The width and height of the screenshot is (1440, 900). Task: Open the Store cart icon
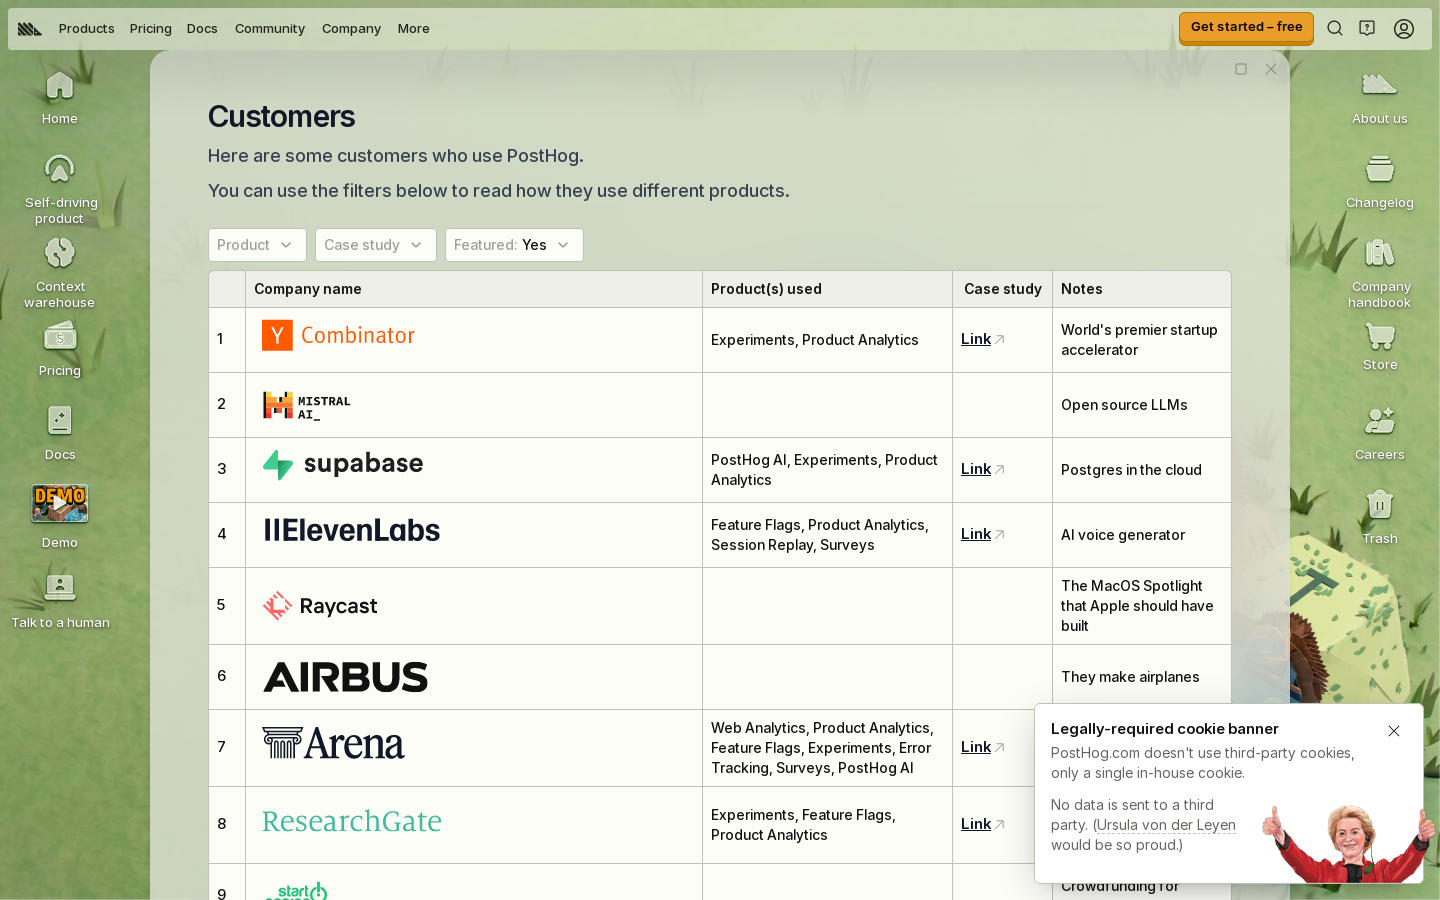[x=1380, y=346]
